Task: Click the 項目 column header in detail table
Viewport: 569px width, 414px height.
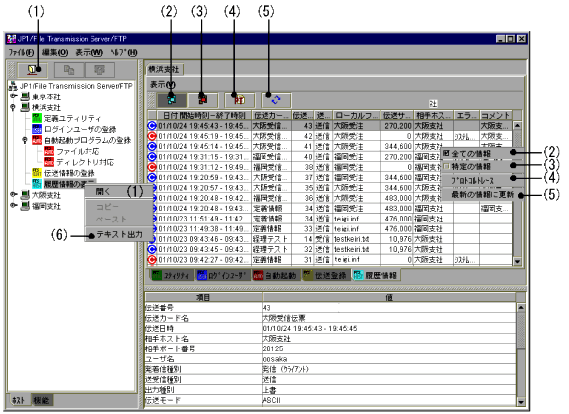Action: [x=203, y=297]
